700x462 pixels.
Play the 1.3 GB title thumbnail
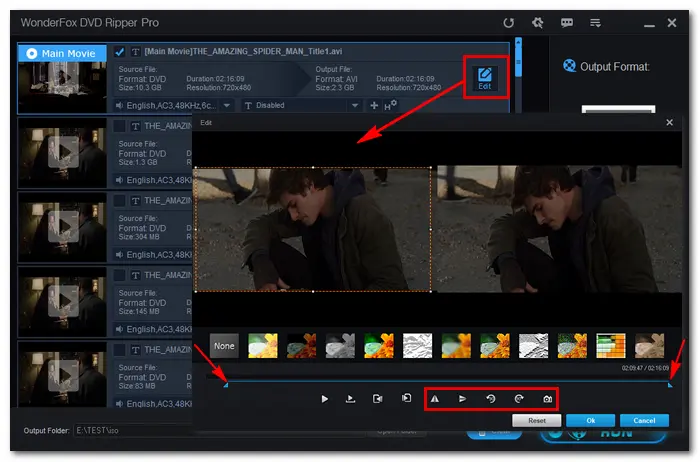click(63, 152)
